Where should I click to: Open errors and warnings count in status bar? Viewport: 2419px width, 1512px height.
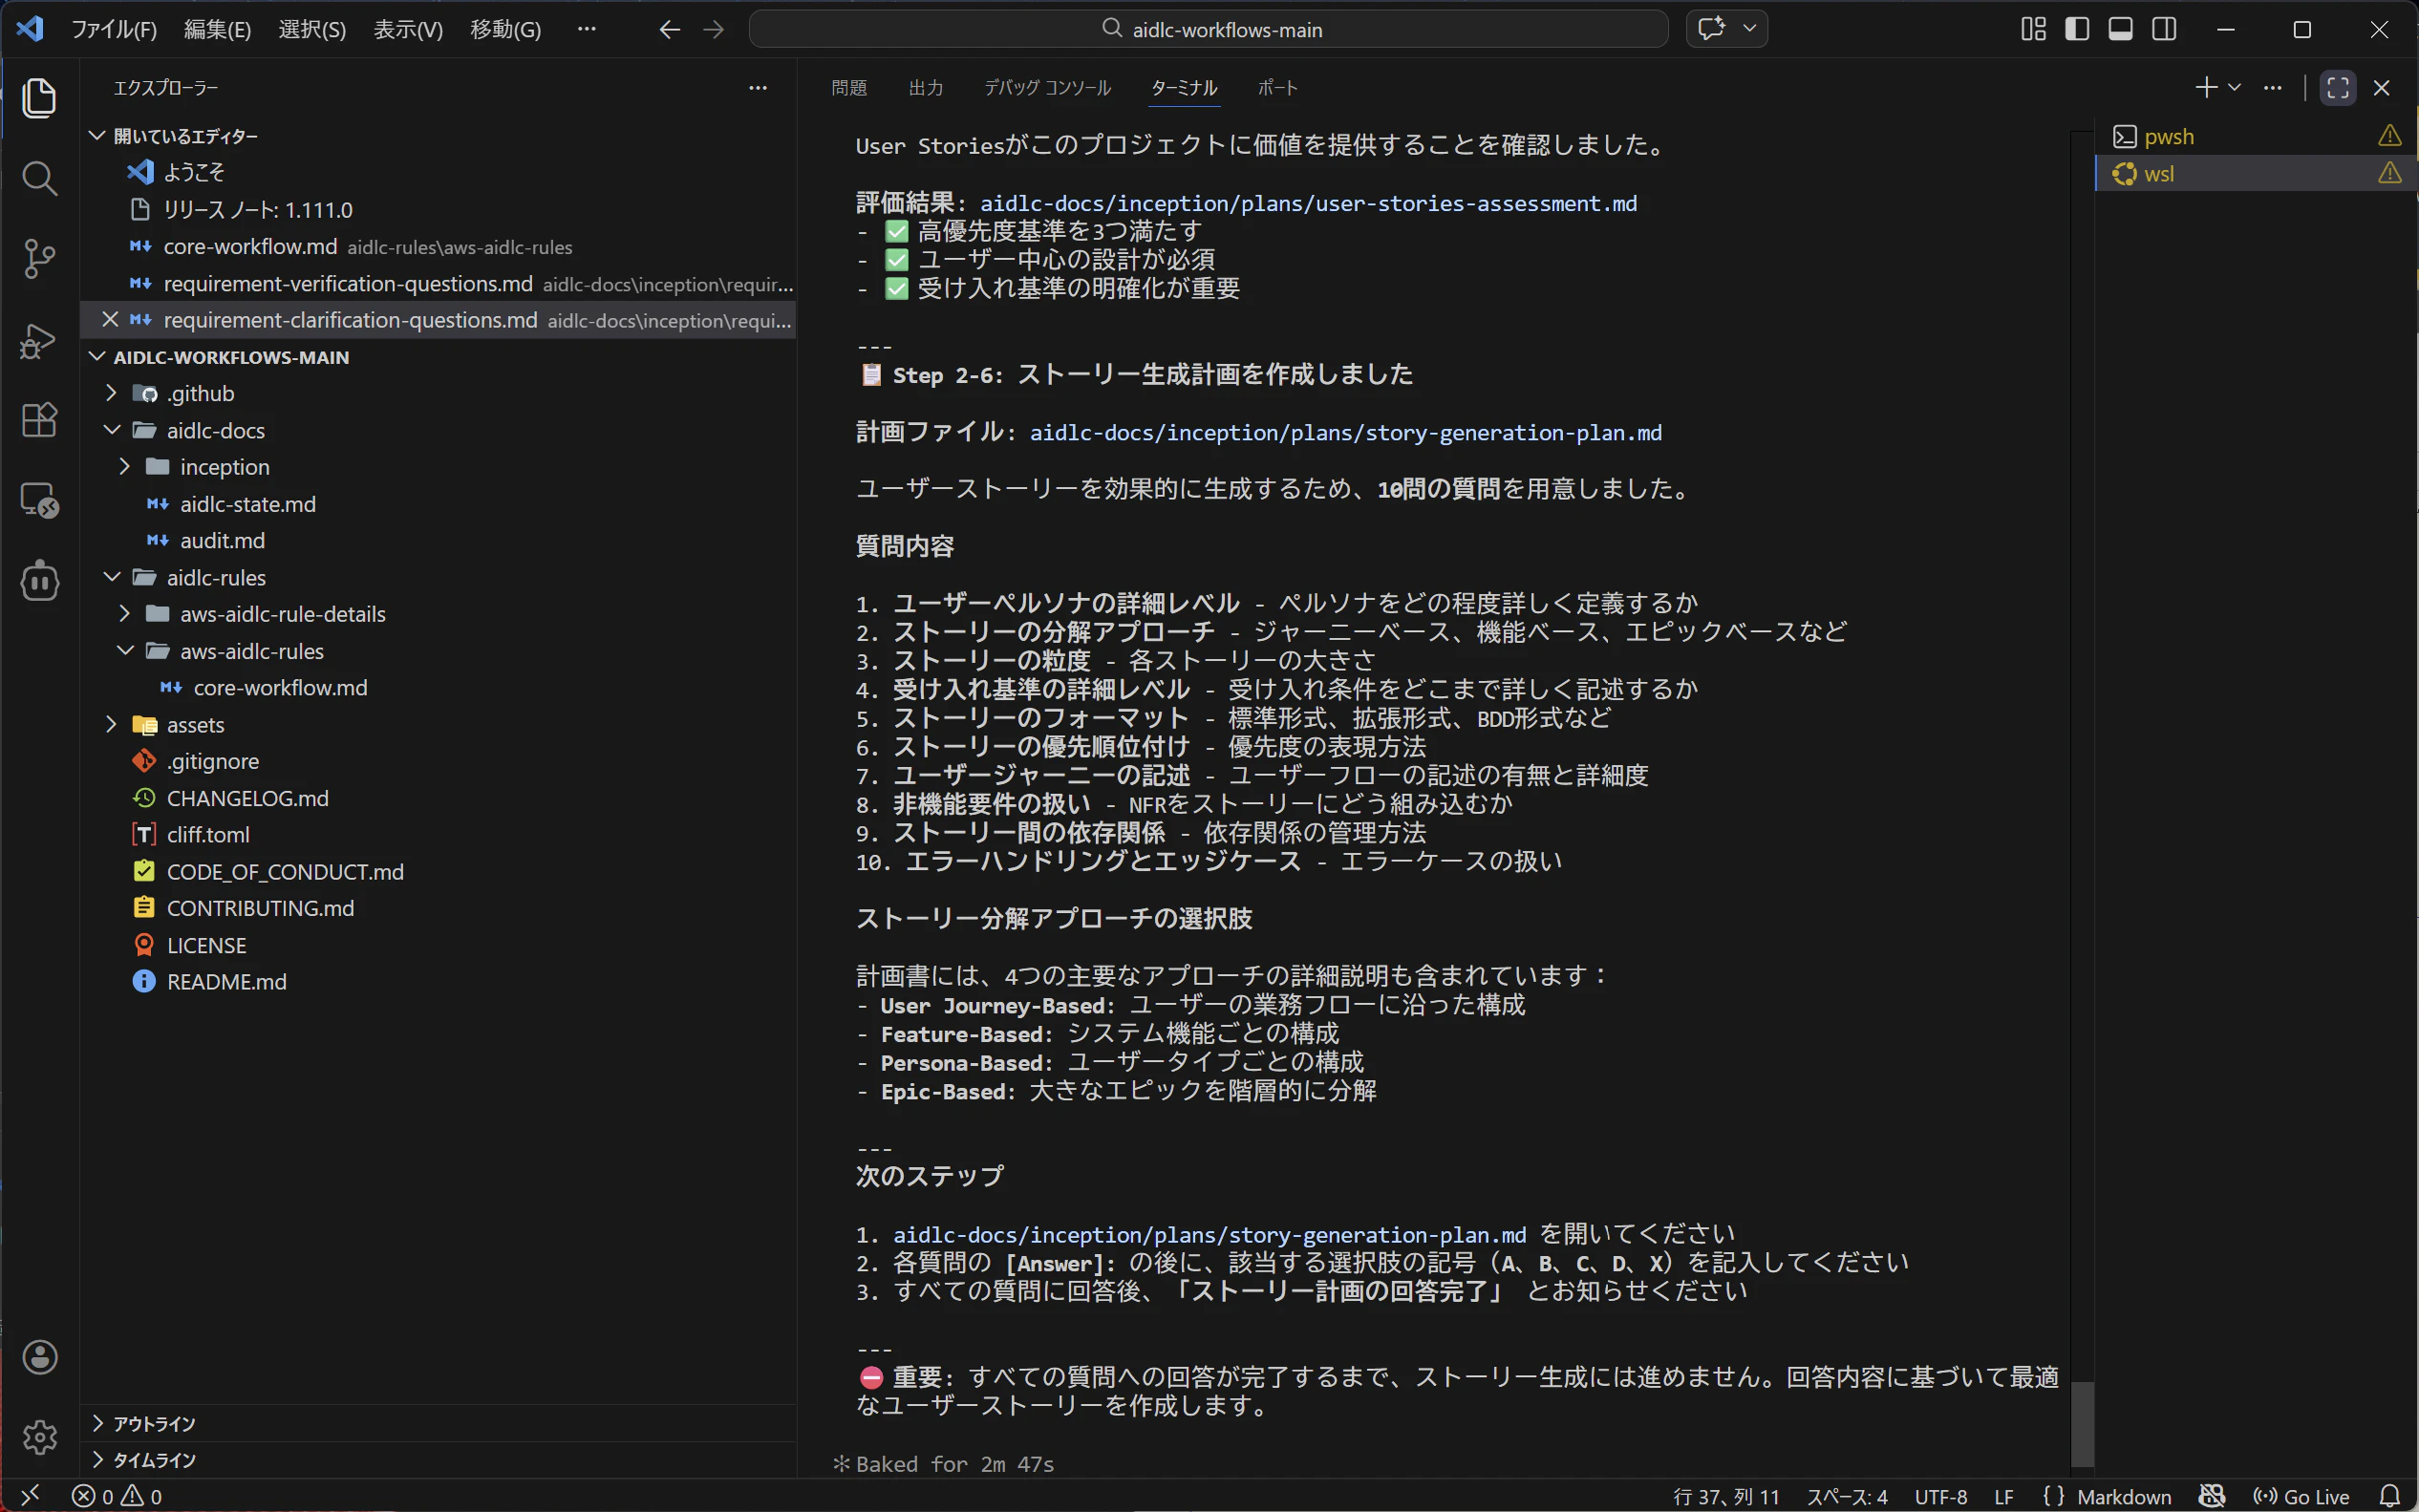pos(116,1496)
